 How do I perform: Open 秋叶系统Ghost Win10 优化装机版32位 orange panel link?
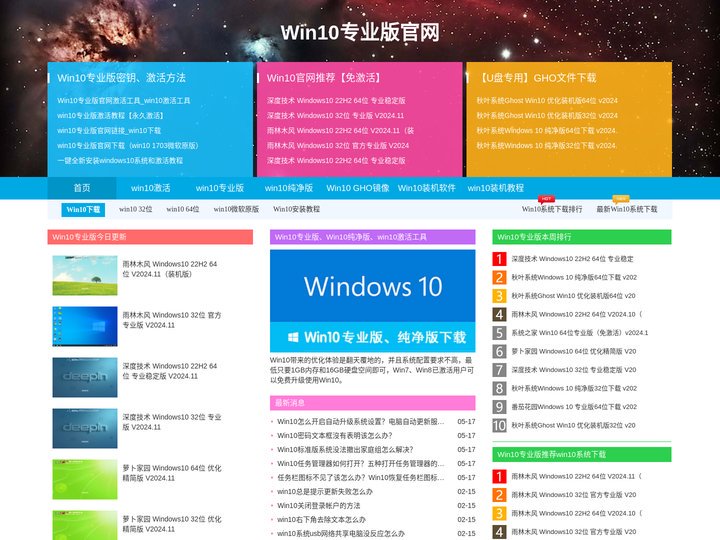547,115
